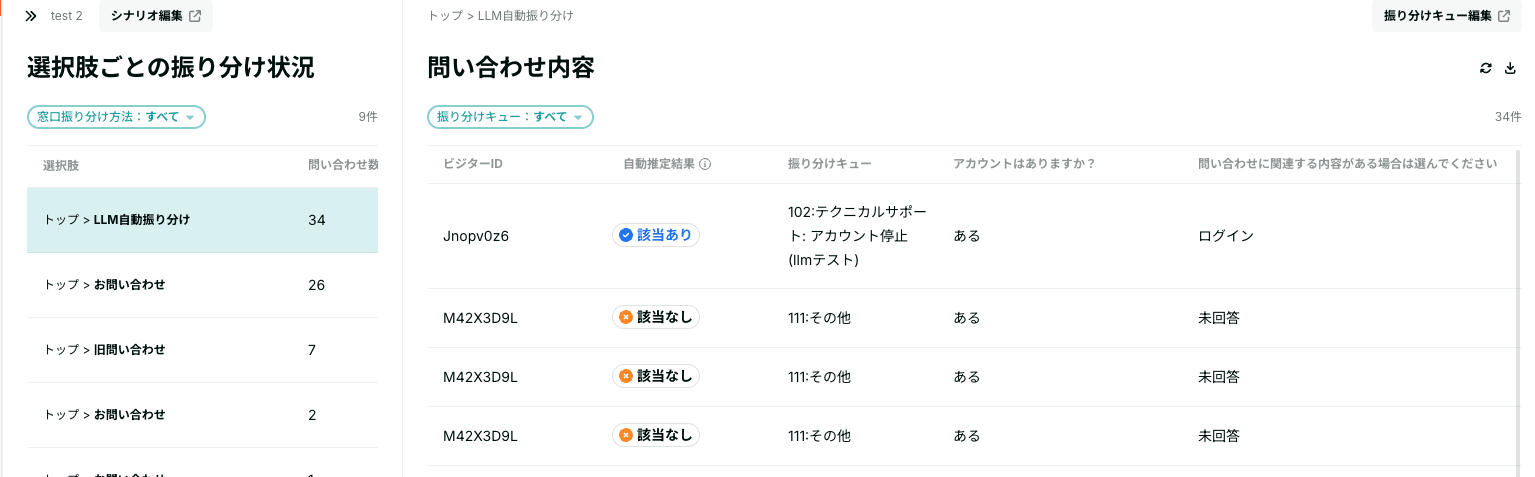The height and width of the screenshot is (477, 1535).
Task: Click the first orange 該当なし X icon
Action: 626,317
